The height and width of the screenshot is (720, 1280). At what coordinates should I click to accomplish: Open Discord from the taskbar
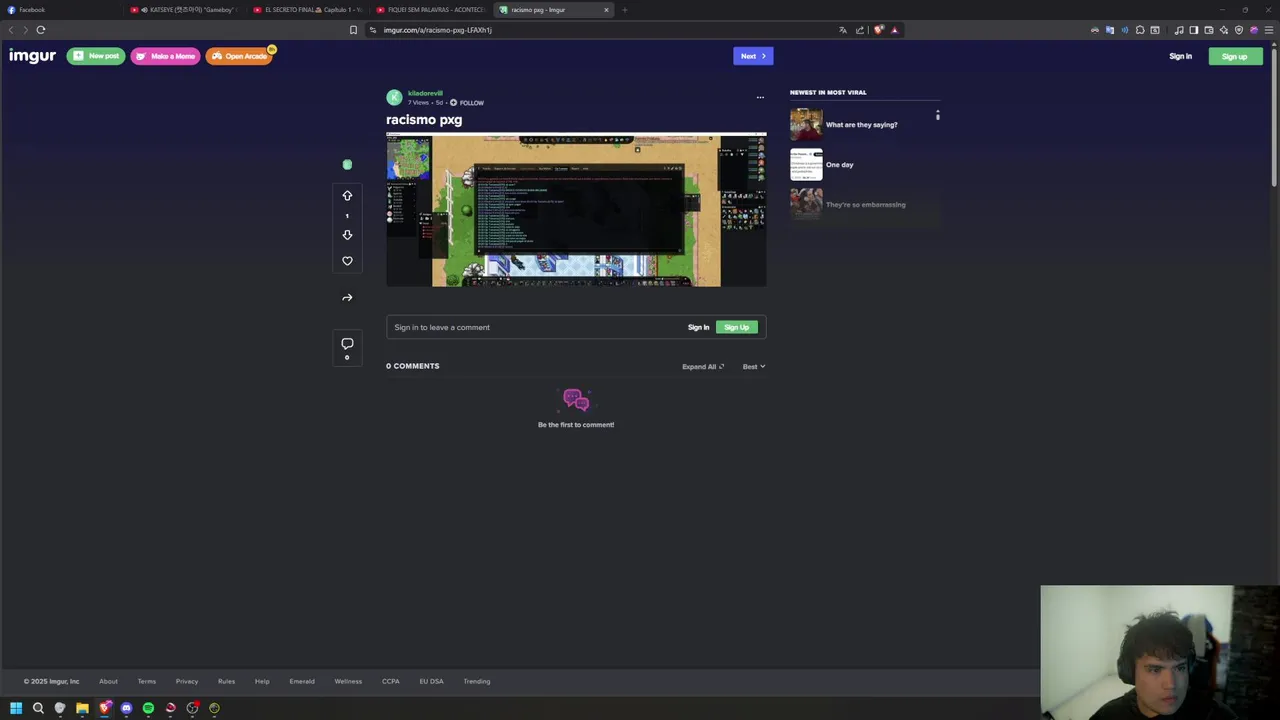pyautogui.click(x=126, y=708)
